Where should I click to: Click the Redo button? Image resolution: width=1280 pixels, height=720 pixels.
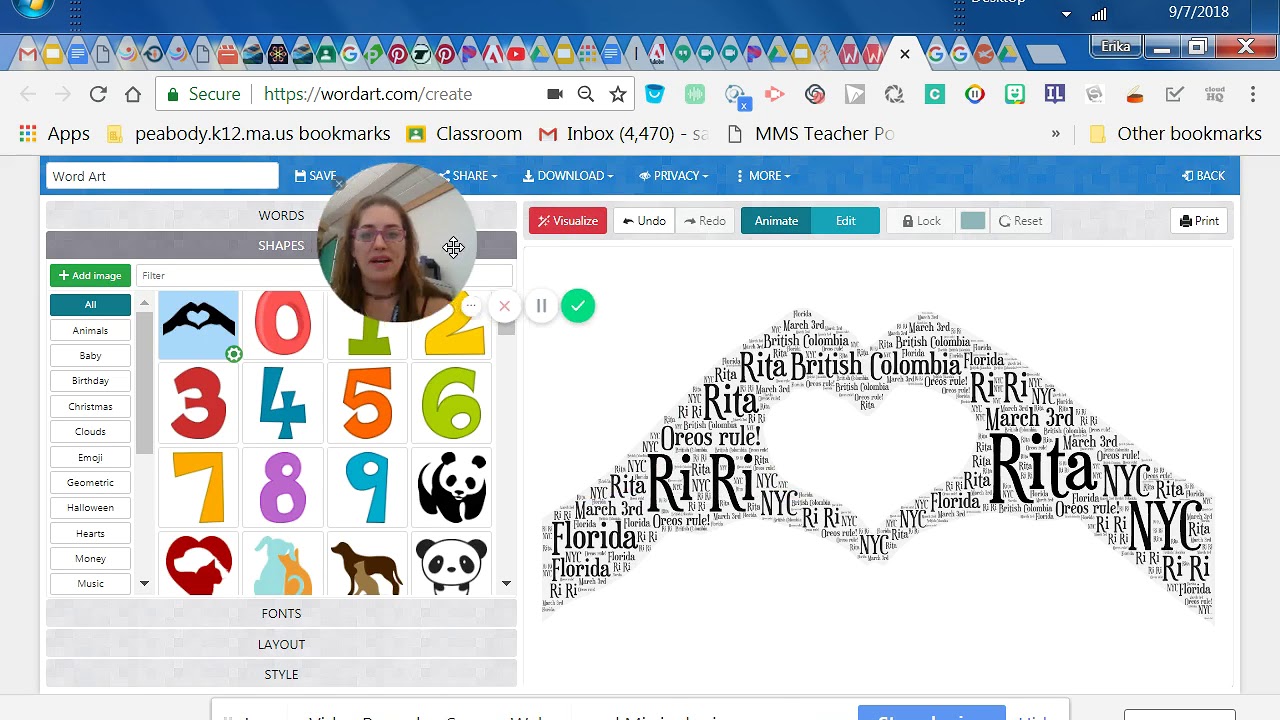(705, 221)
